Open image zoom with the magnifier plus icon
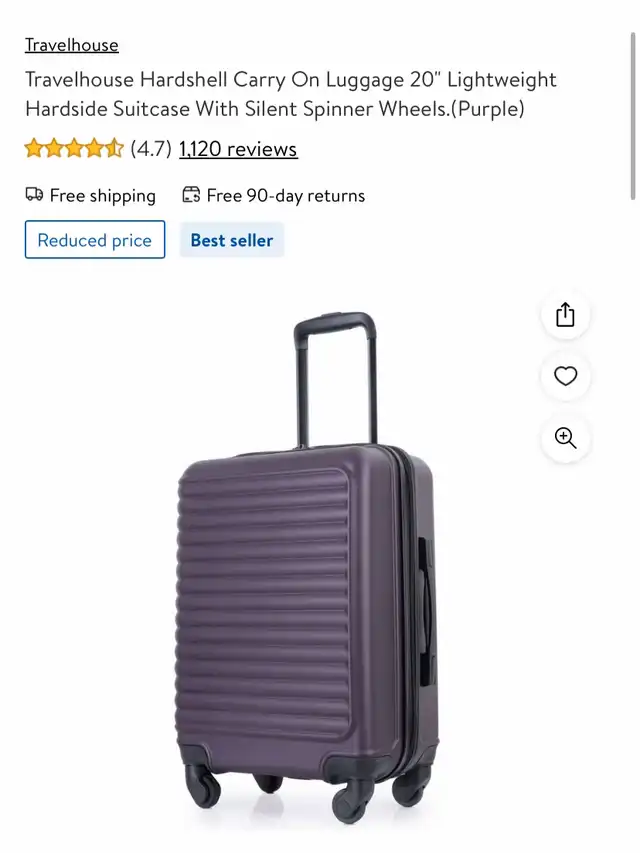The width and height of the screenshot is (640, 853). coord(565,438)
